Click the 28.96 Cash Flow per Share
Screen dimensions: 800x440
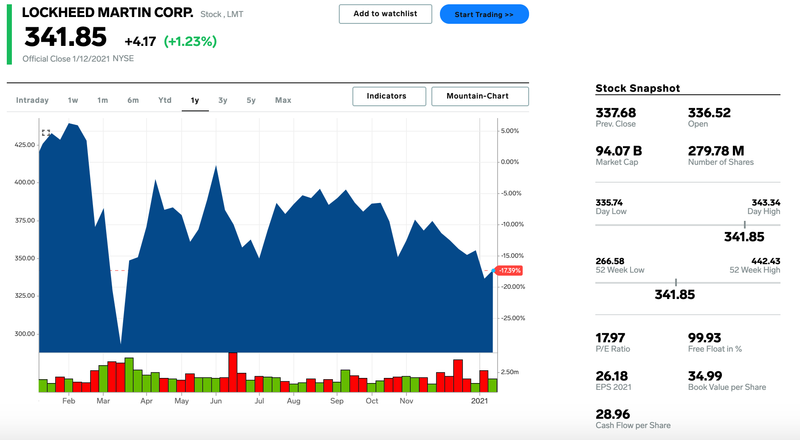pyautogui.click(x=613, y=414)
